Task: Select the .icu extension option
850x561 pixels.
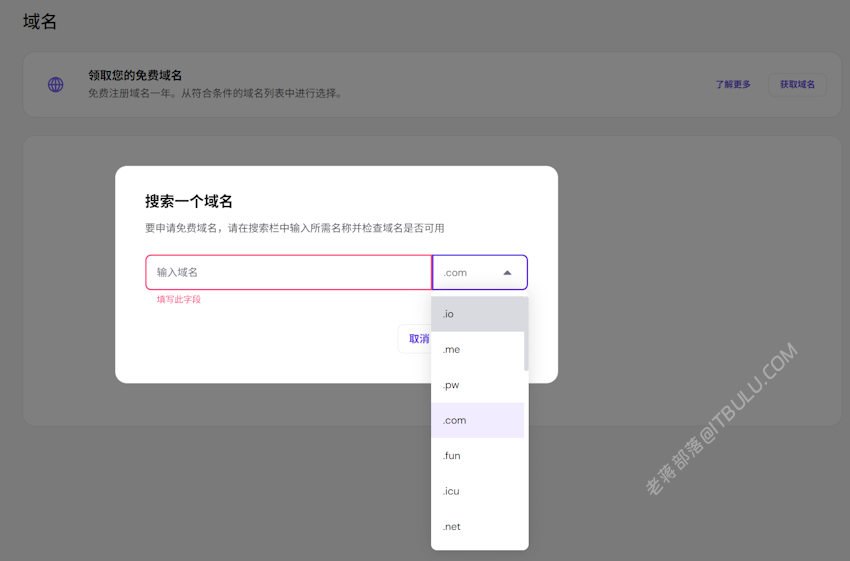Action: click(478, 491)
